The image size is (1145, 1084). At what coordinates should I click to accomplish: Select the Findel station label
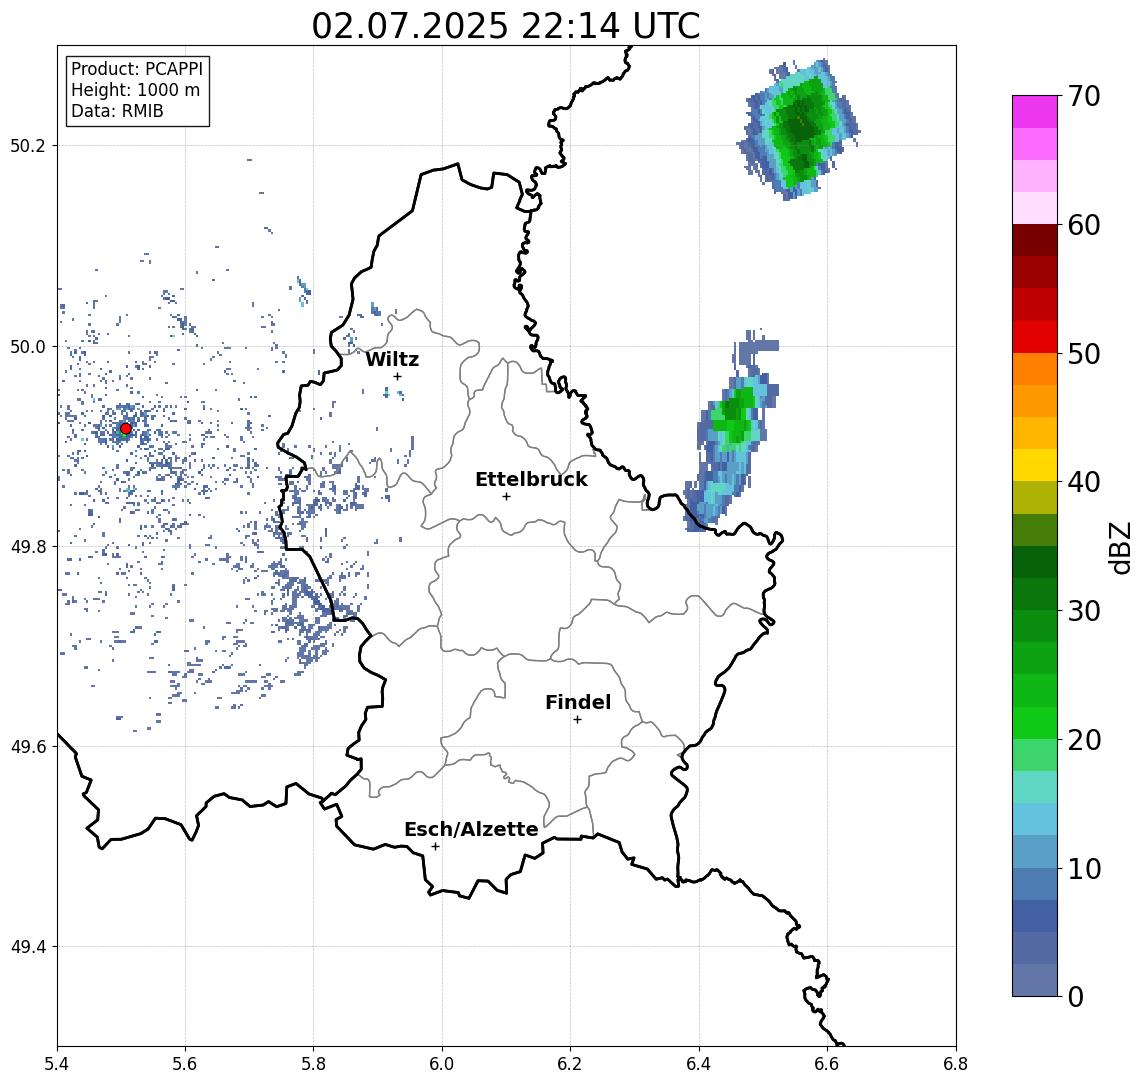click(578, 702)
